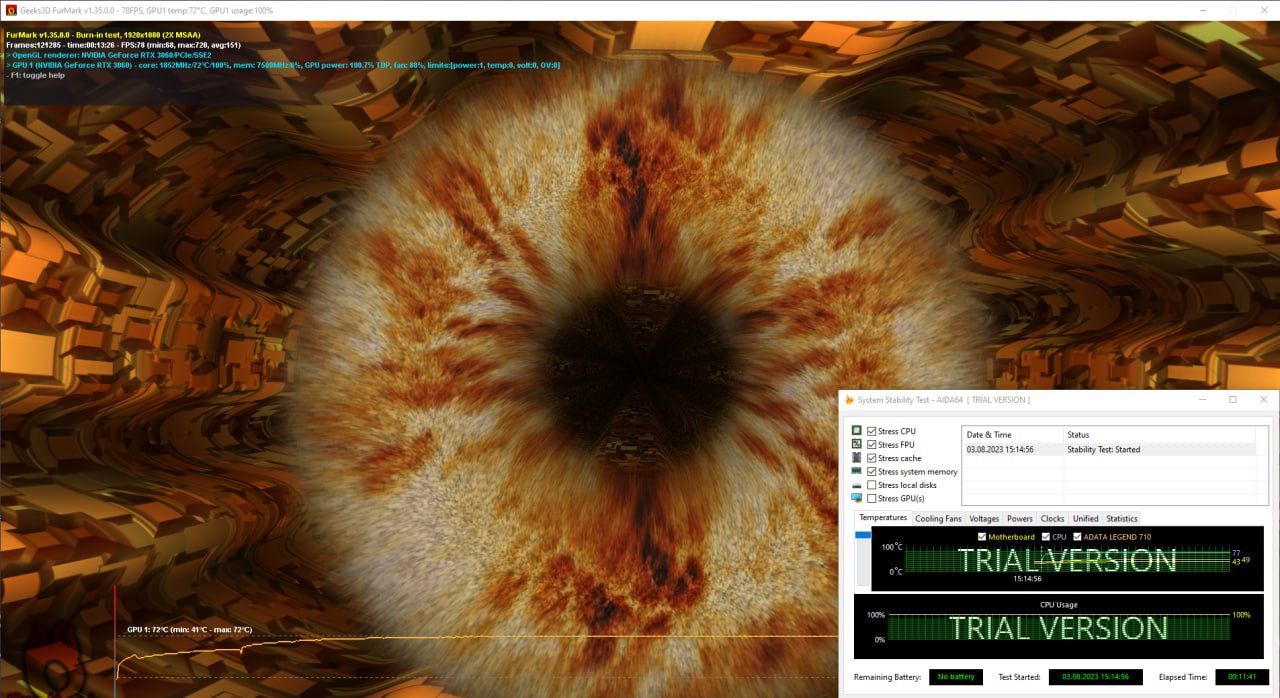
Task: Enable the Stress GPU(s) checkbox
Action: coord(872,498)
